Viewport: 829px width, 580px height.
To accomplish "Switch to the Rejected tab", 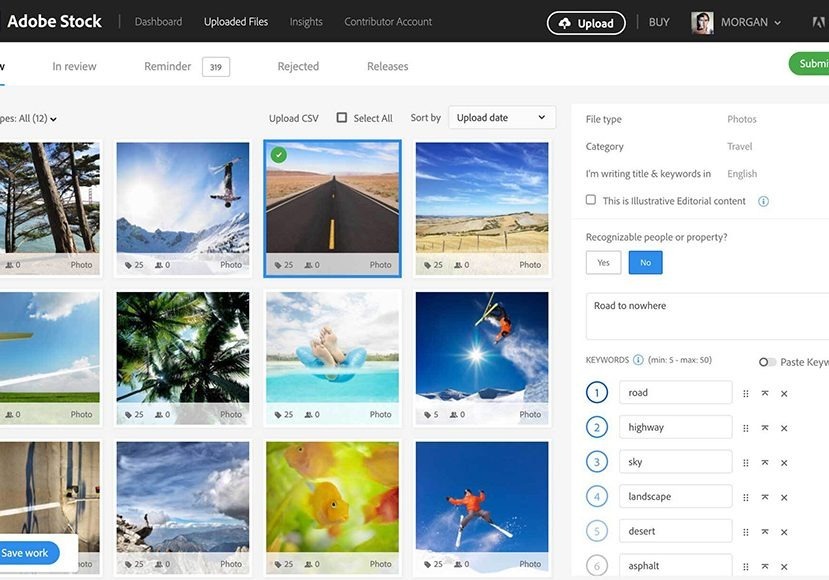I will pos(298,67).
